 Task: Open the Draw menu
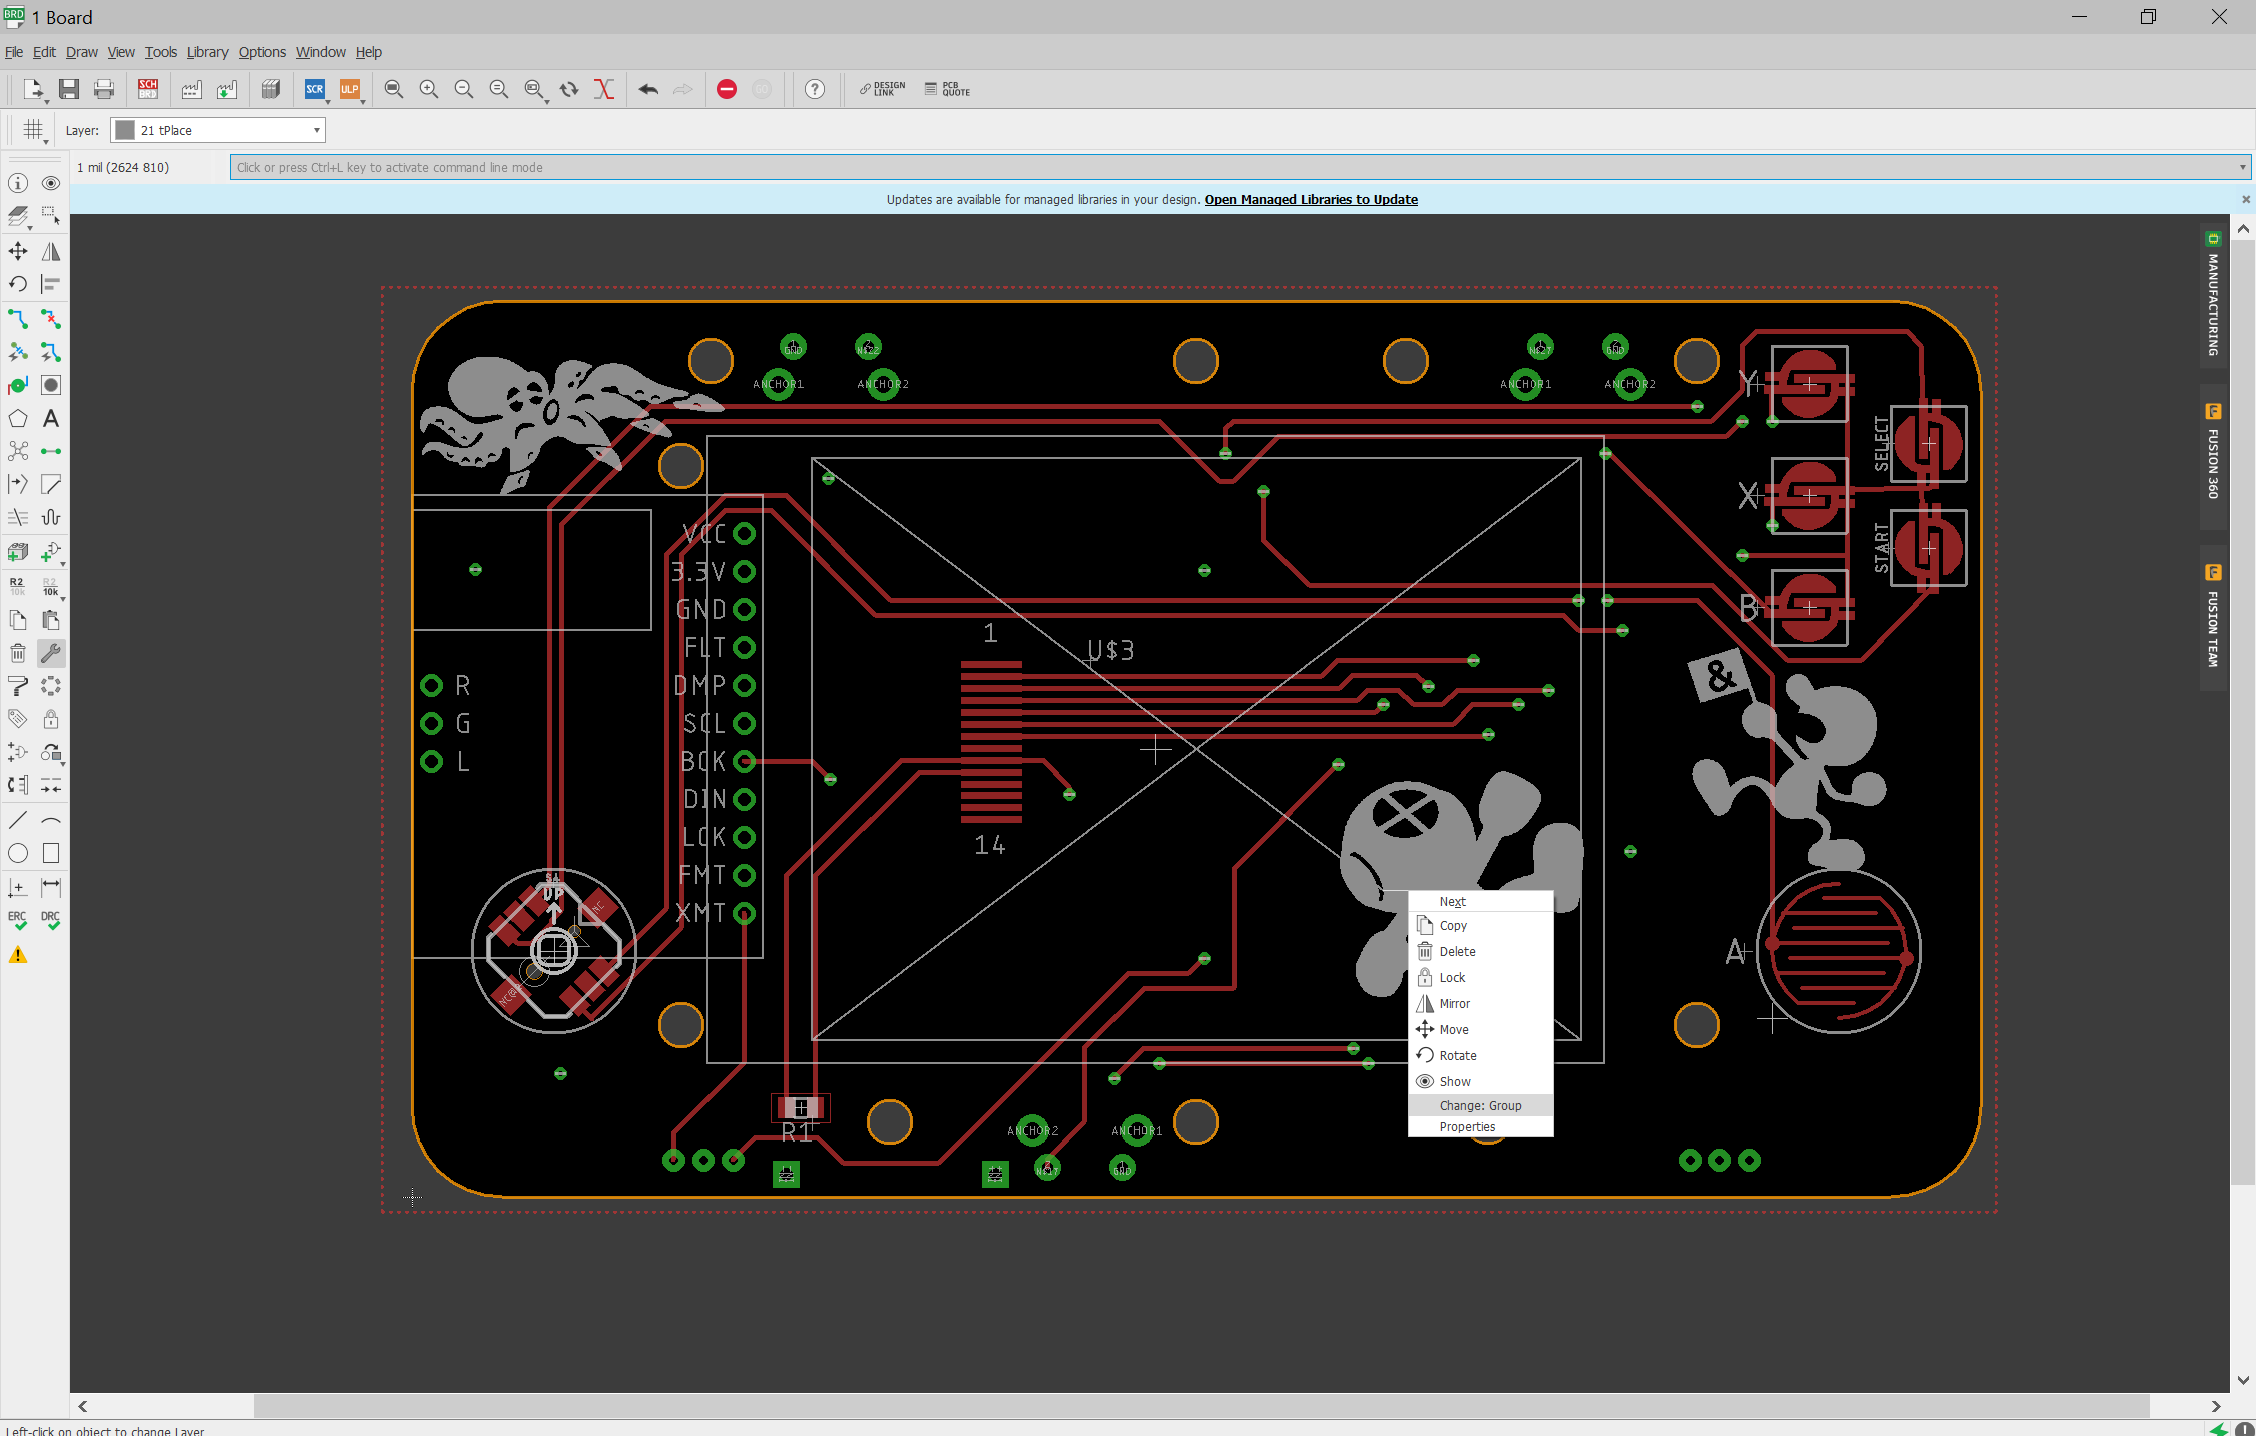82,52
